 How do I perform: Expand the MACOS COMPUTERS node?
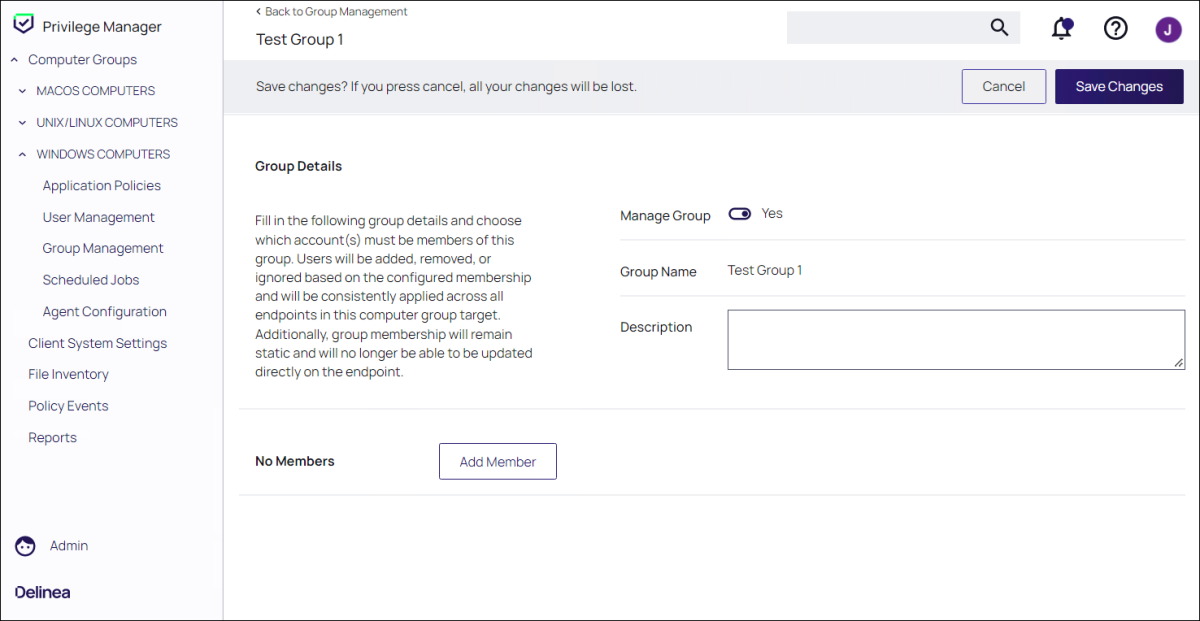click(x=22, y=91)
